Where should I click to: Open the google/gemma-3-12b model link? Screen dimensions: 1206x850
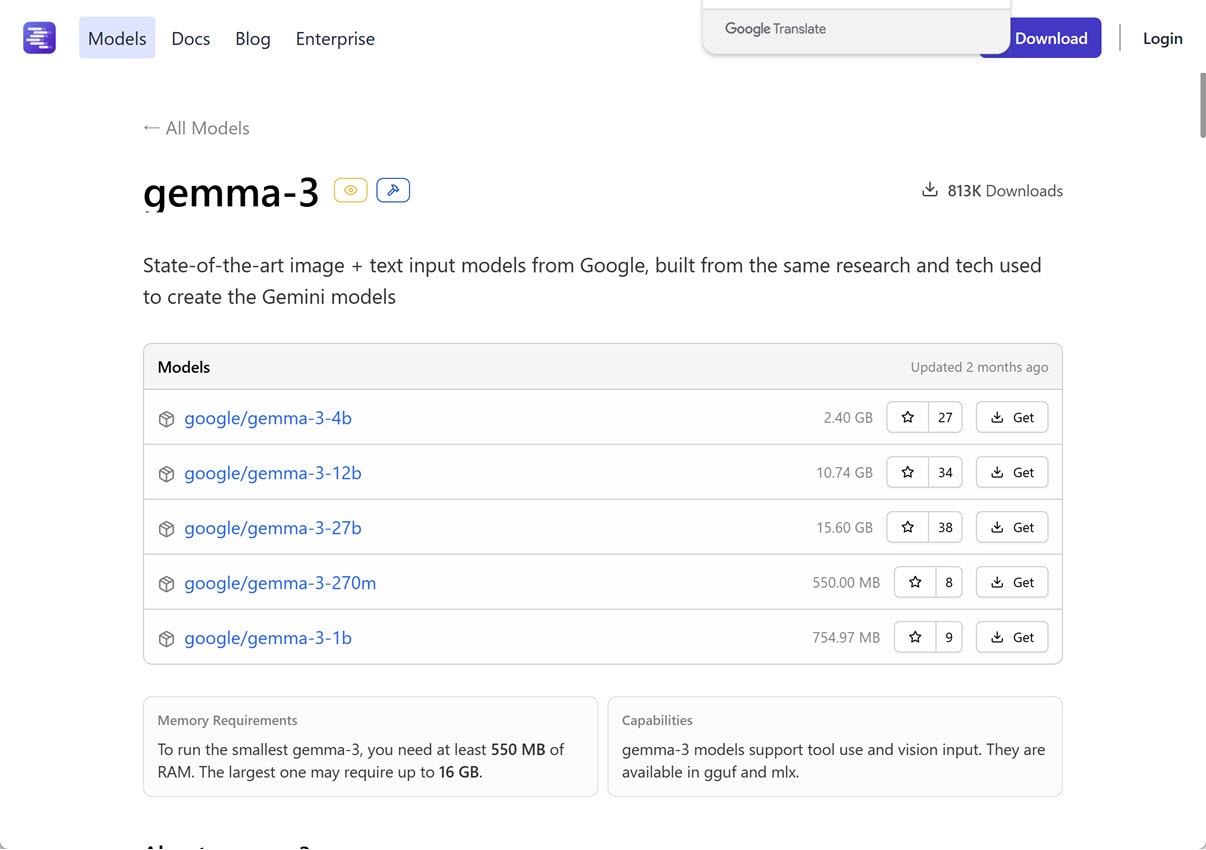[273, 473]
